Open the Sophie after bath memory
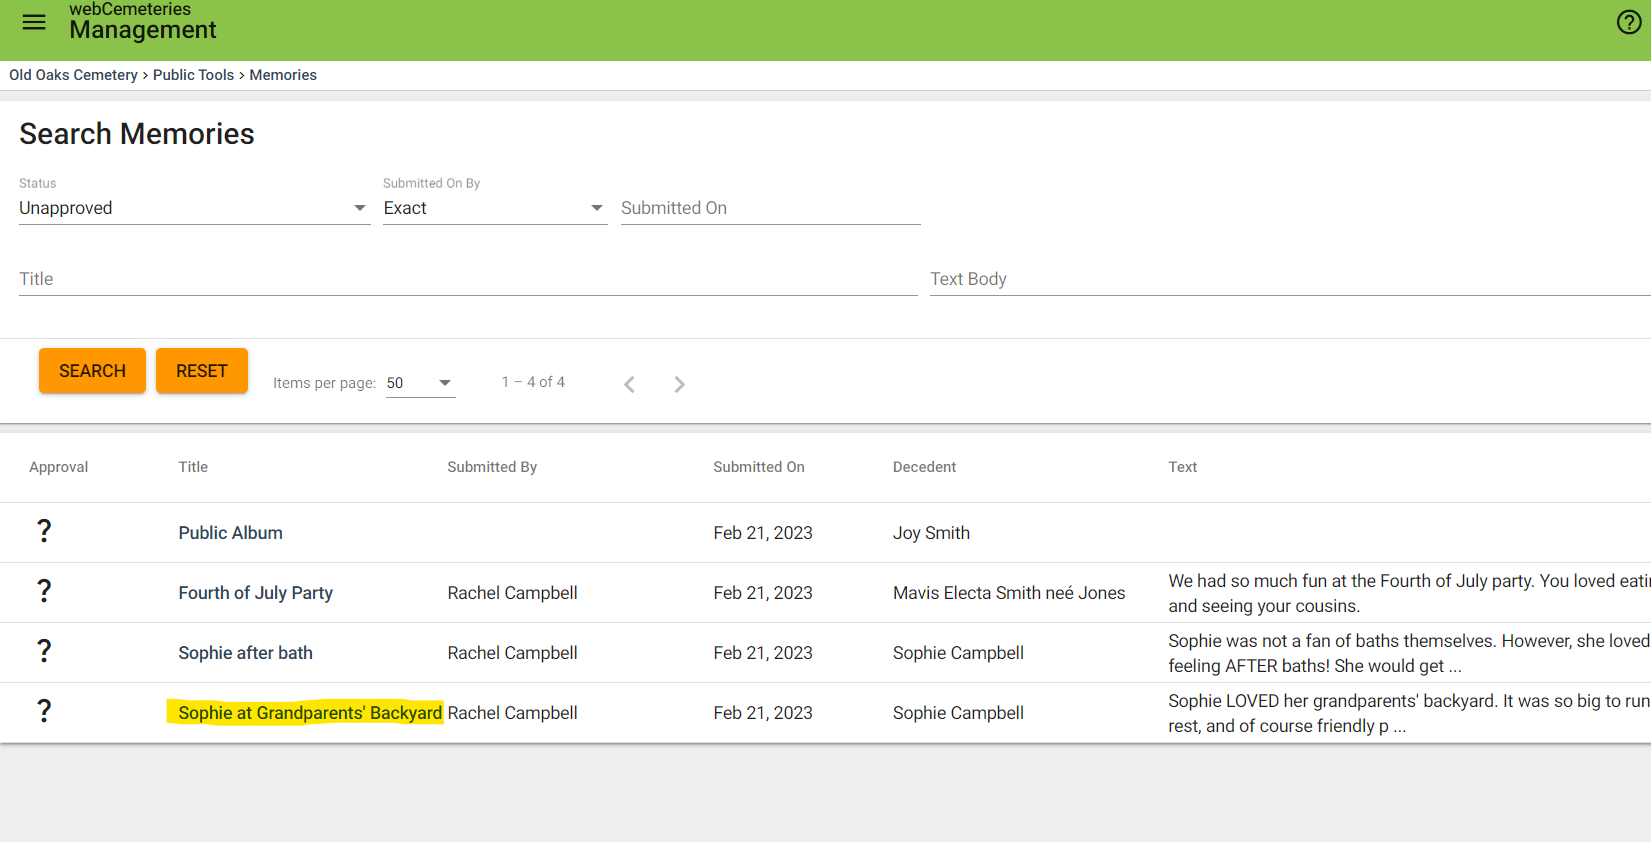 point(246,653)
